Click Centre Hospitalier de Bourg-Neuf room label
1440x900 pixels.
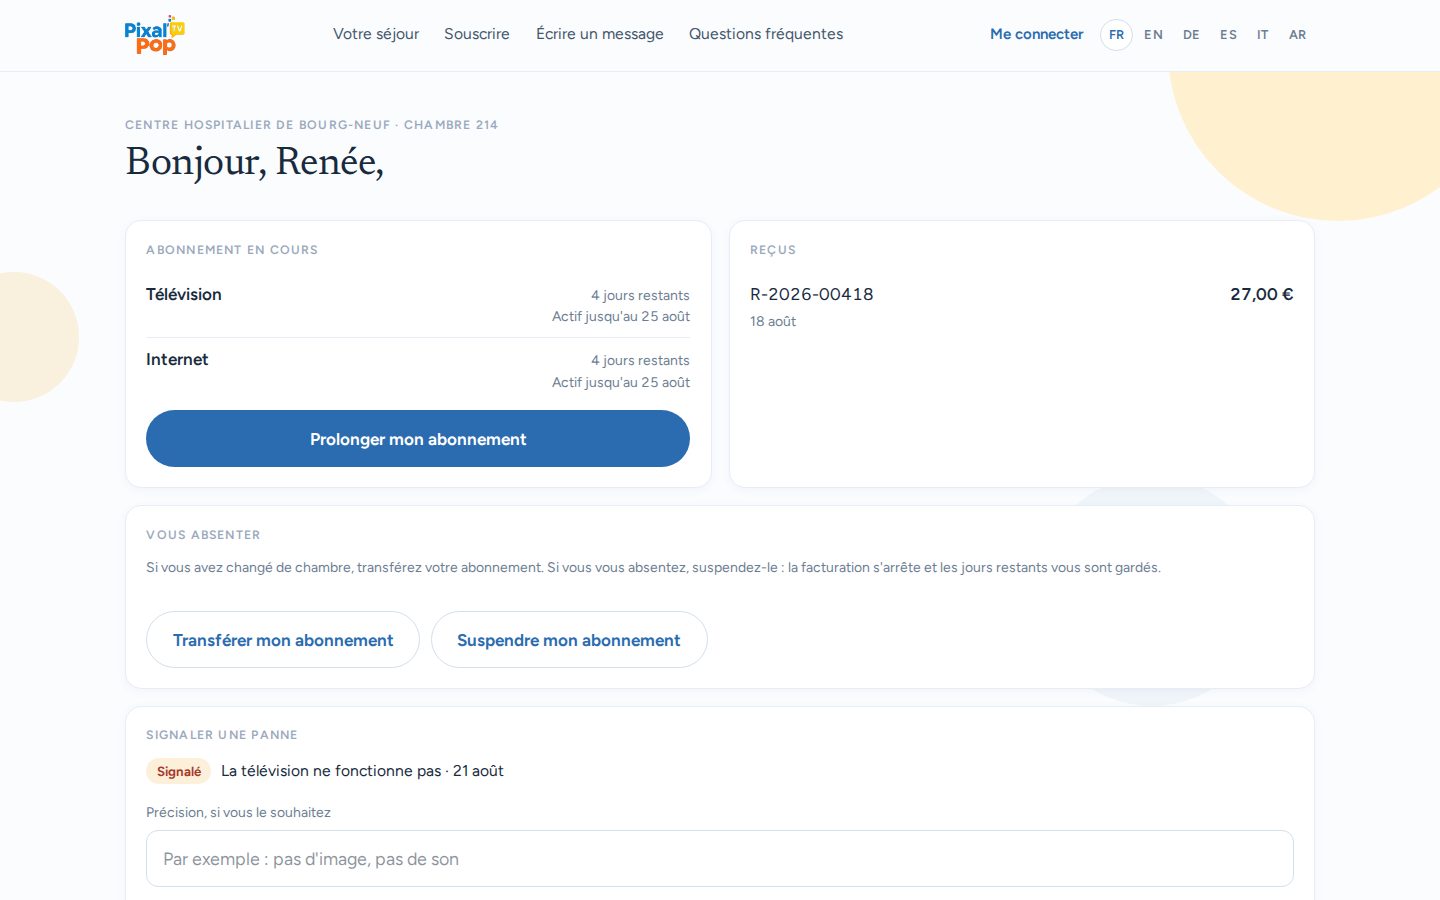311,125
